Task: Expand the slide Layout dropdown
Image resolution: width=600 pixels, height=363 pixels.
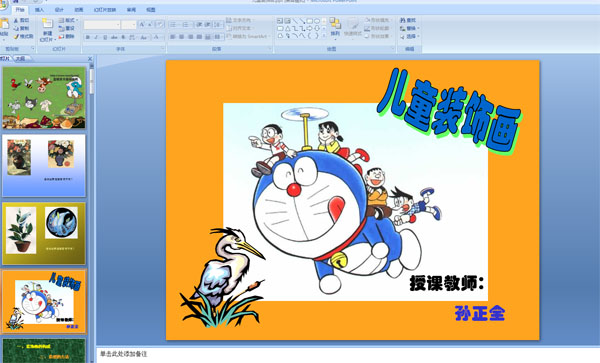Action: 68,20
